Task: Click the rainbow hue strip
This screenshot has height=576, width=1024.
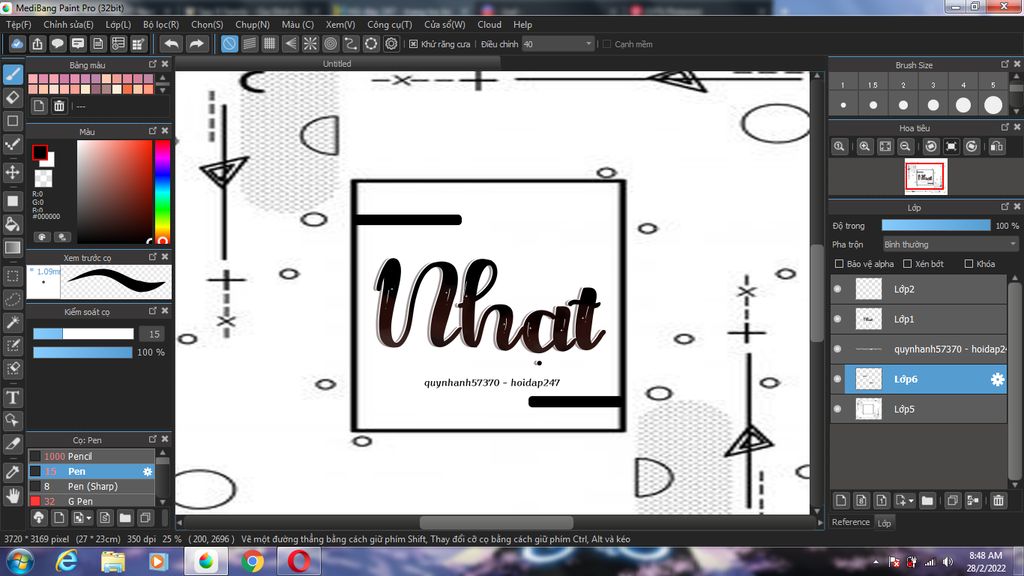Action: pyautogui.click(x=162, y=191)
